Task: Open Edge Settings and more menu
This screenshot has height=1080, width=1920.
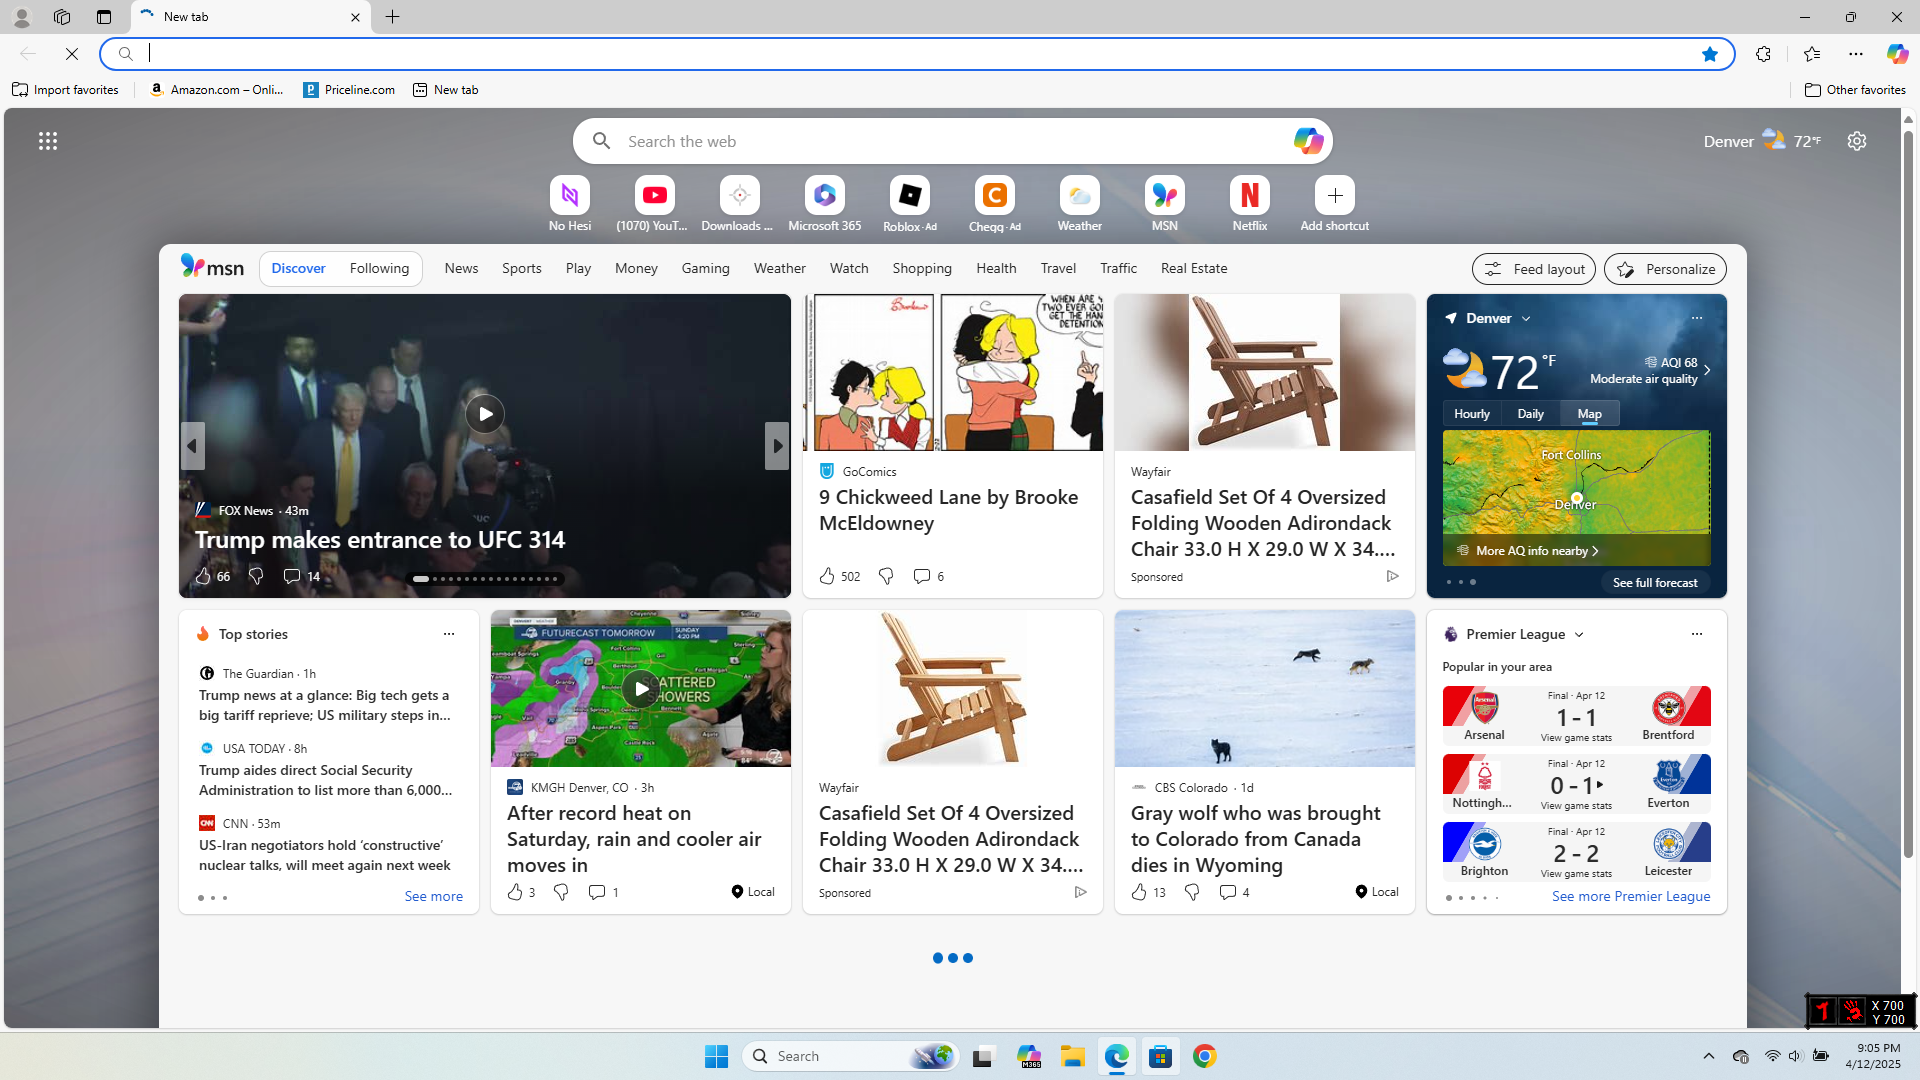Action: [1856, 54]
